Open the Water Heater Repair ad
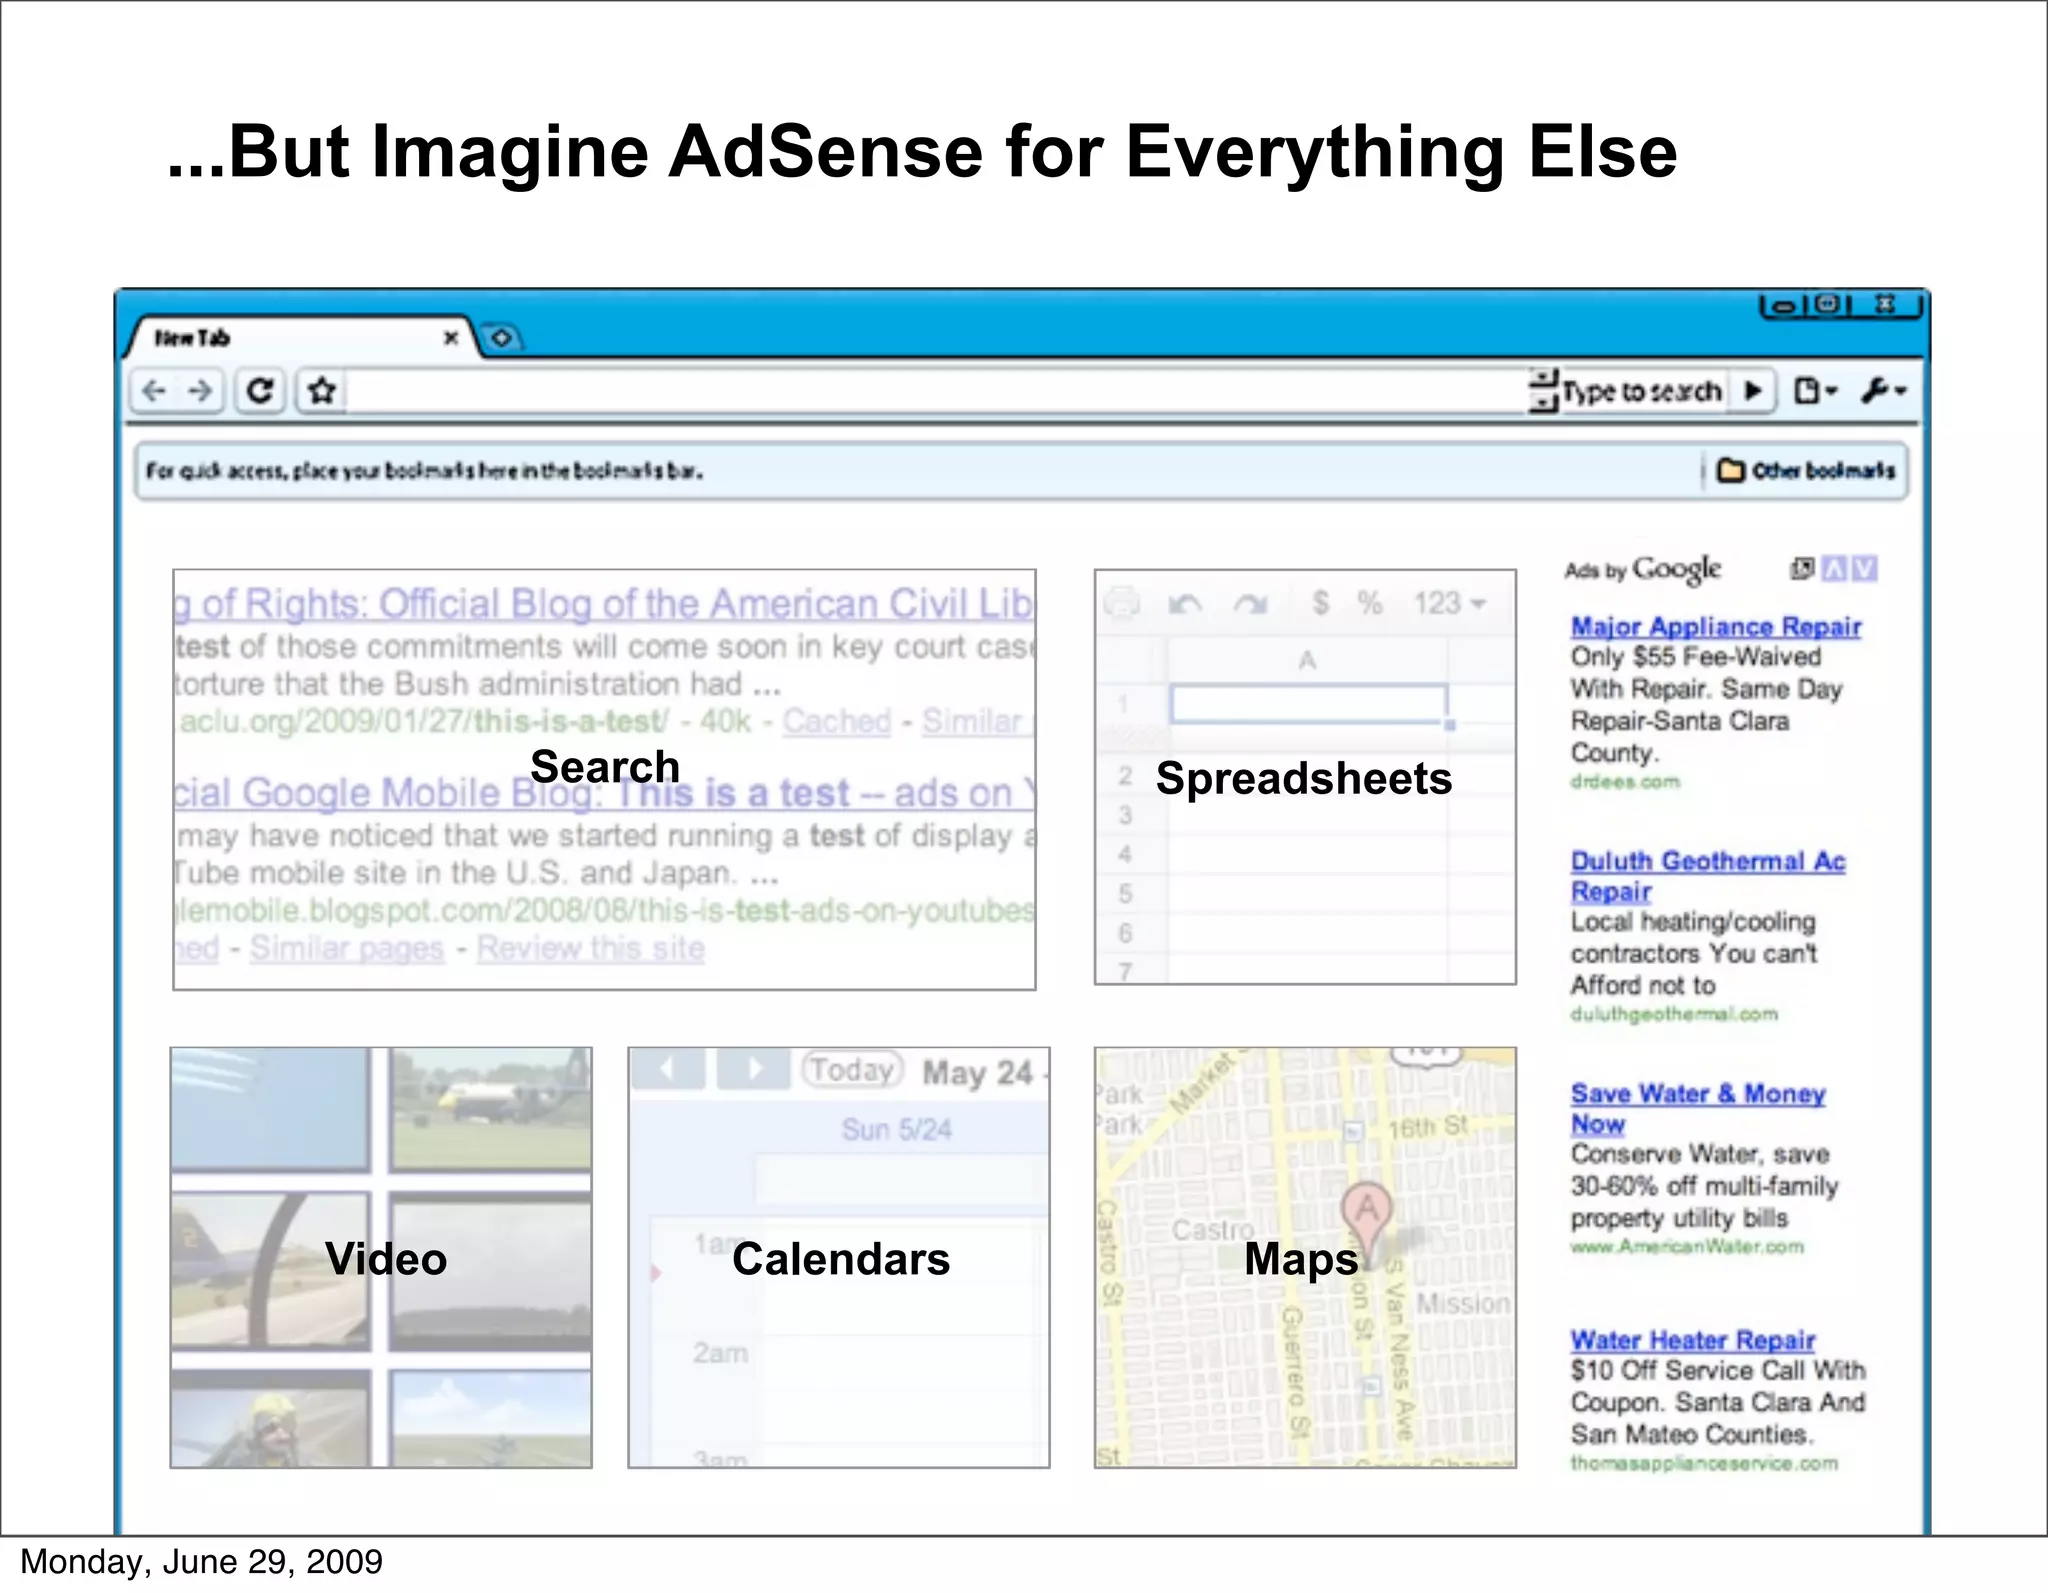Screen dimensions: 2048x1593 click(x=1693, y=1340)
